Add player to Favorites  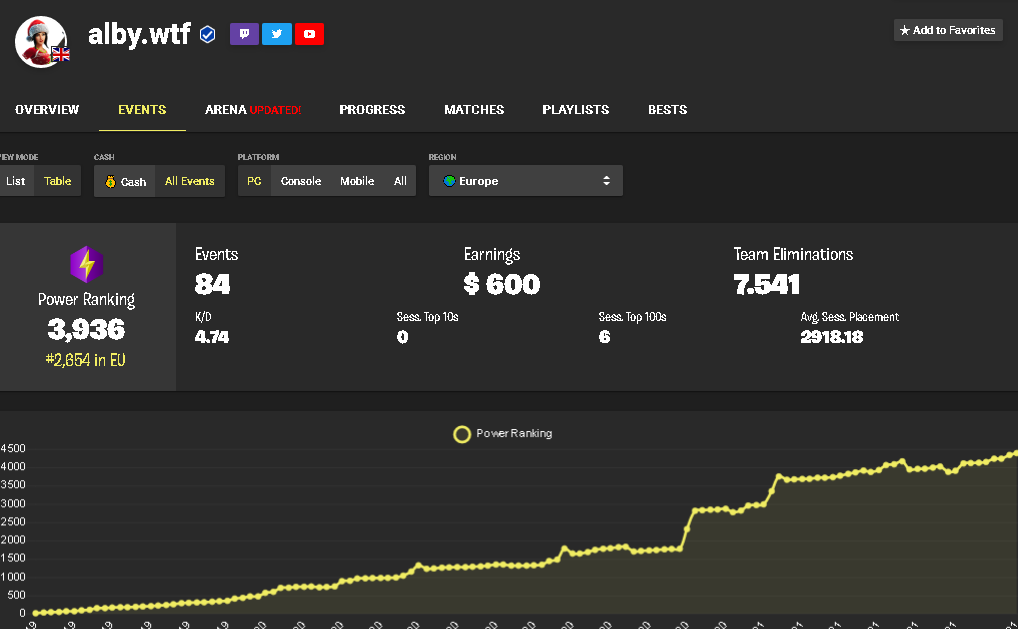pyautogui.click(x=948, y=30)
